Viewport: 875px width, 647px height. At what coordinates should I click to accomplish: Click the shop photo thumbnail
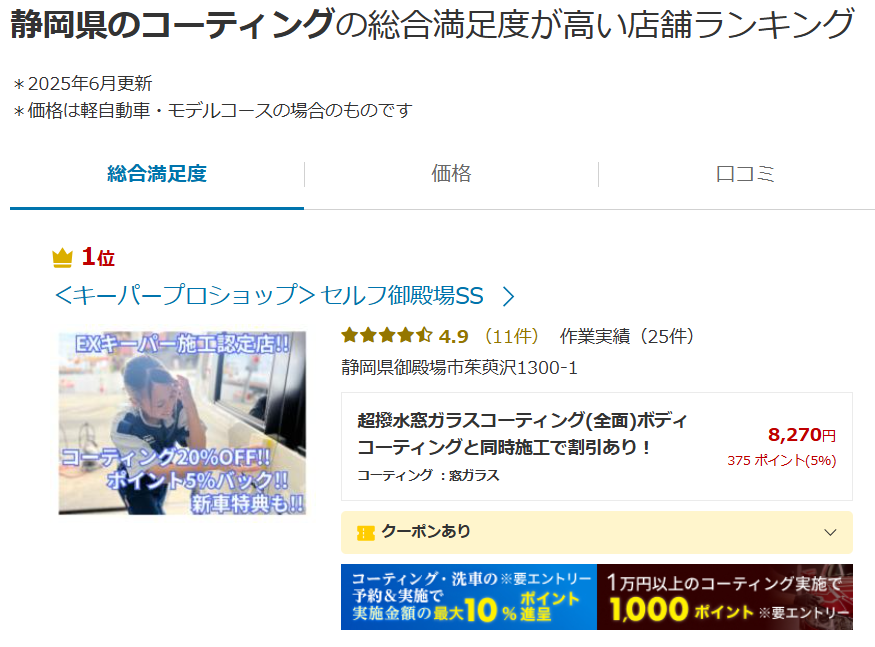[182, 423]
